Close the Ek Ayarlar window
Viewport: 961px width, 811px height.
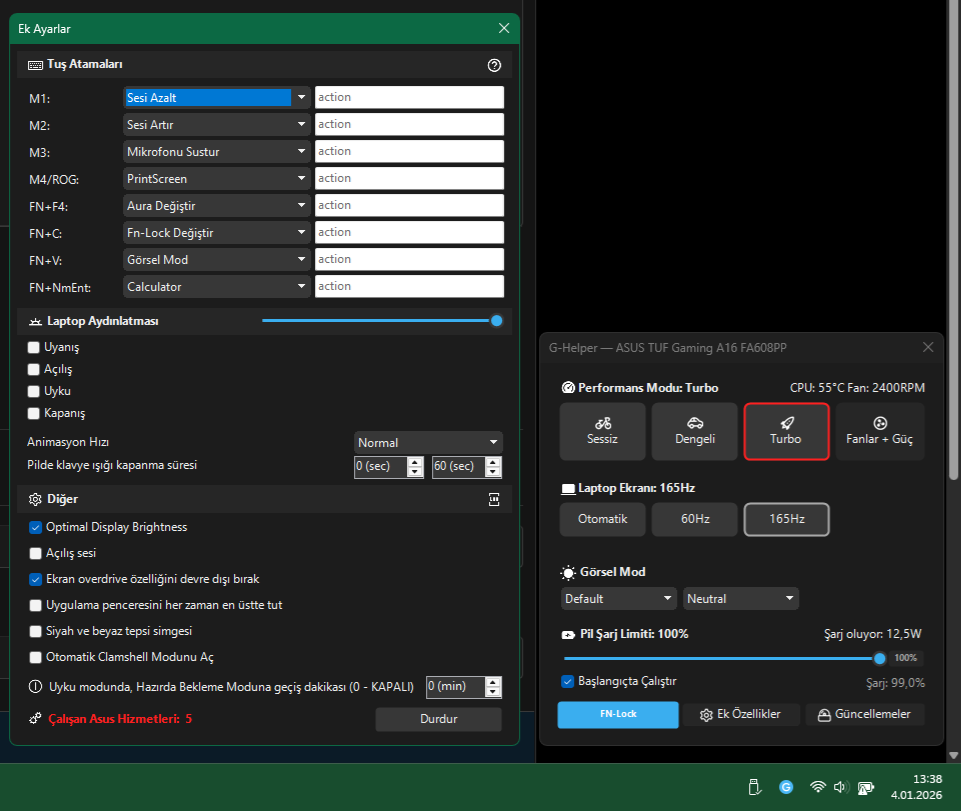click(x=504, y=28)
